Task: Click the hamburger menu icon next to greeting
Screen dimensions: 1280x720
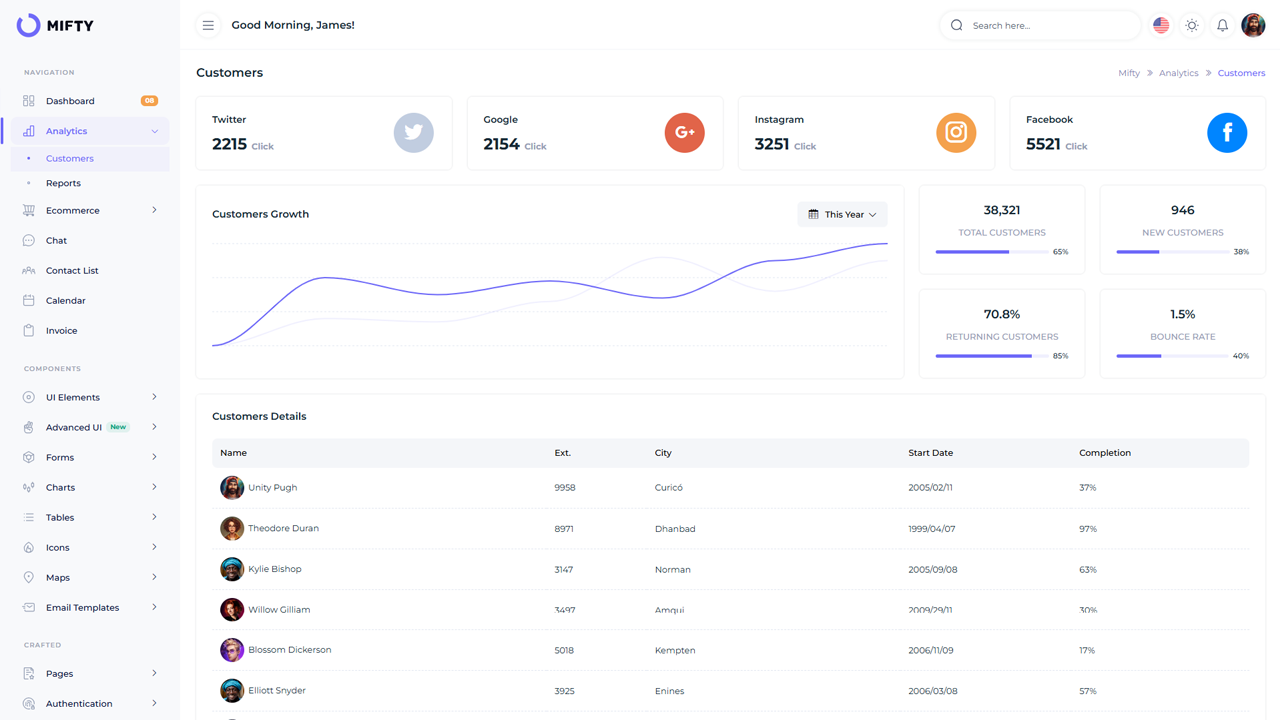Action: [x=208, y=25]
